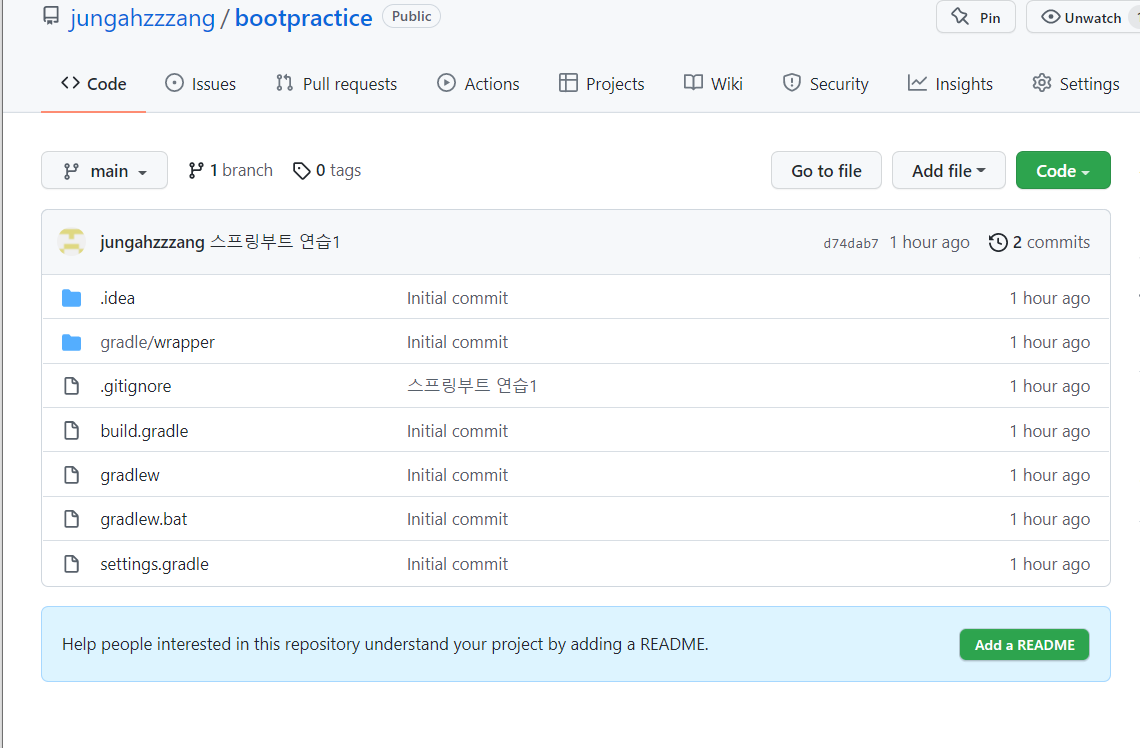Open Initial commit link on gradlew row
The width and height of the screenshot is (1140, 748).
457,475
